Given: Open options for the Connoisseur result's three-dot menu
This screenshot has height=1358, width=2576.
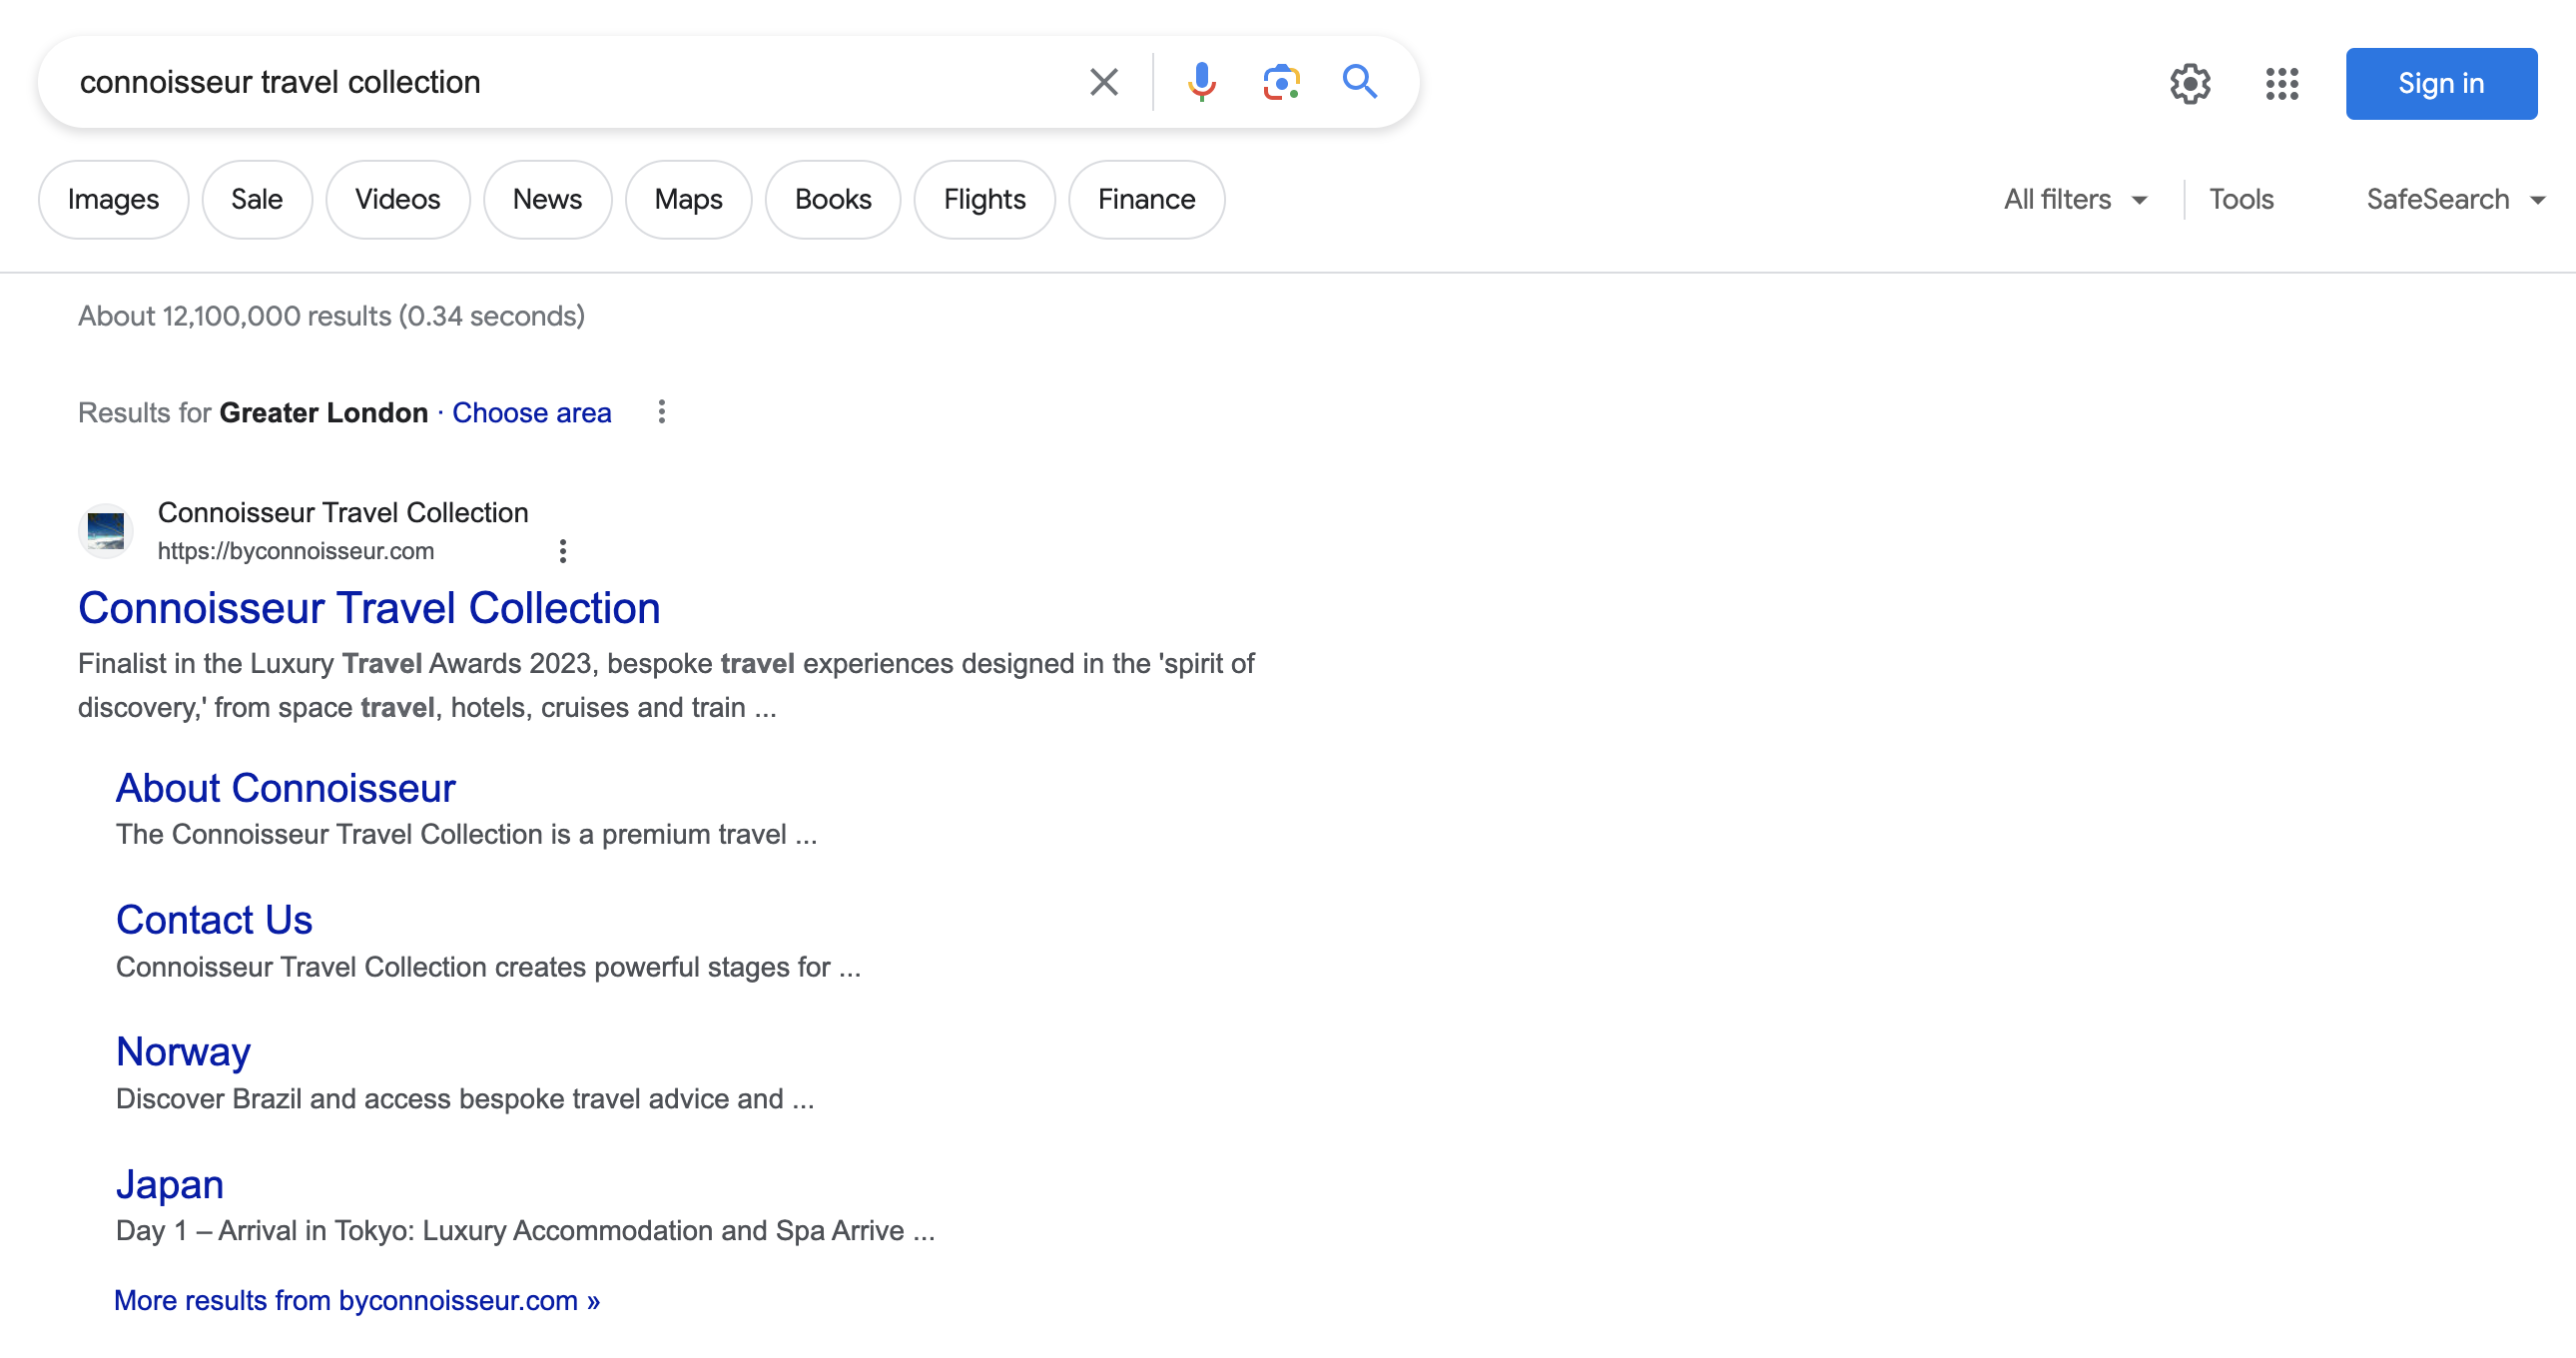Looking at the screenshot, I should (562, 551).
